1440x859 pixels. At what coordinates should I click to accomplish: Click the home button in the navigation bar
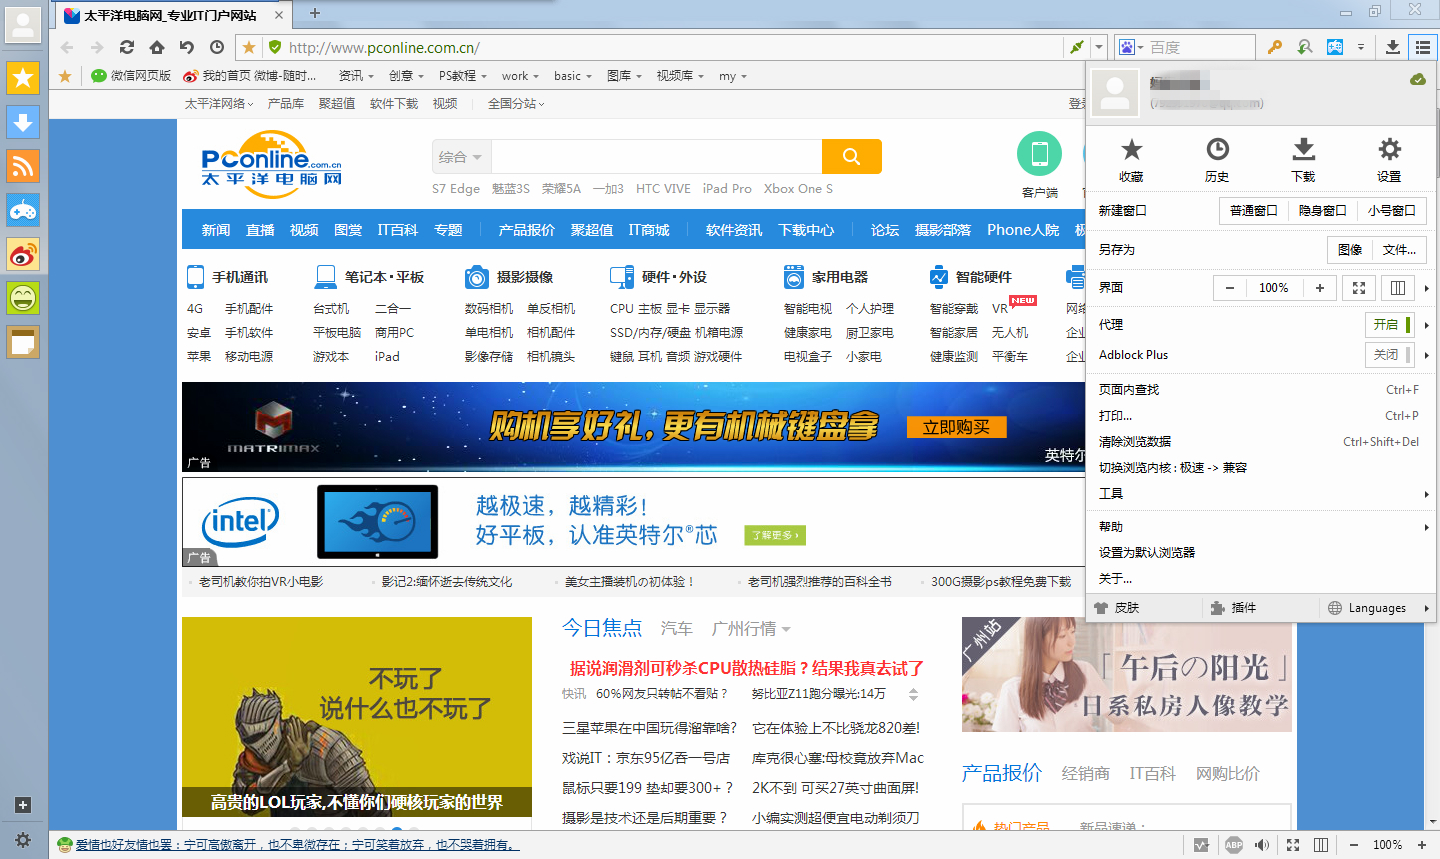coord(157,47)
